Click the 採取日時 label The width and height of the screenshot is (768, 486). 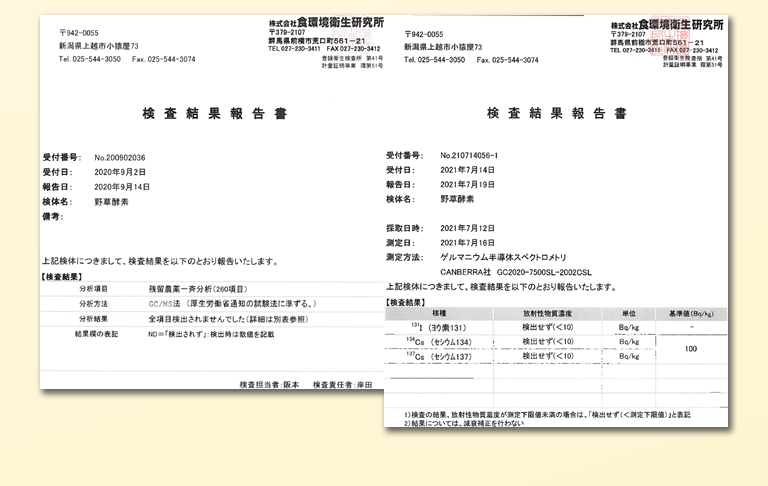click(x=405, y=228)
